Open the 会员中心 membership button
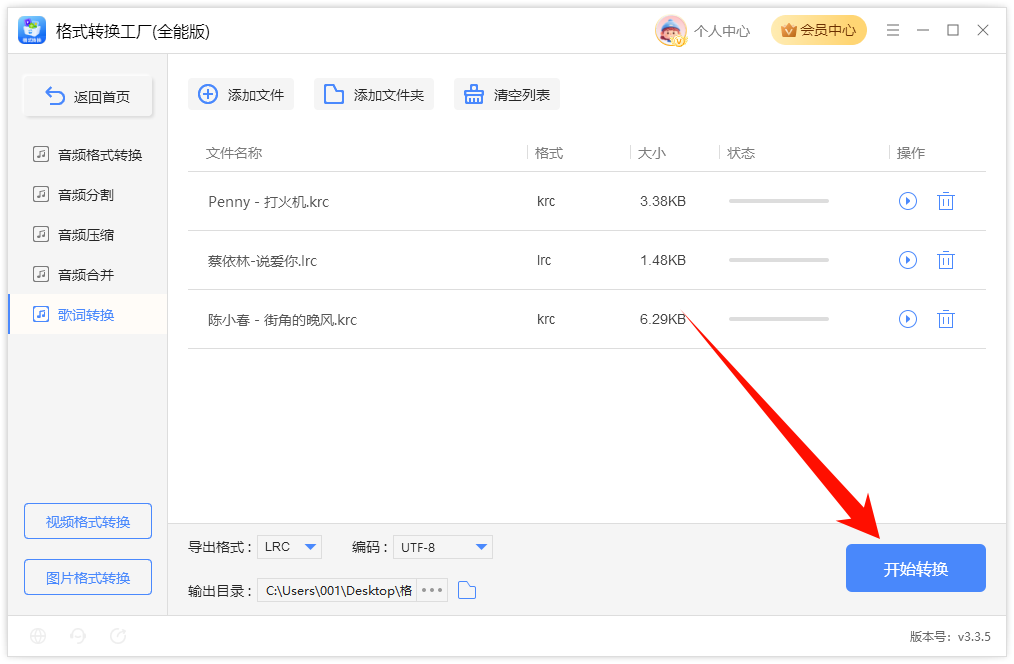 819,30
